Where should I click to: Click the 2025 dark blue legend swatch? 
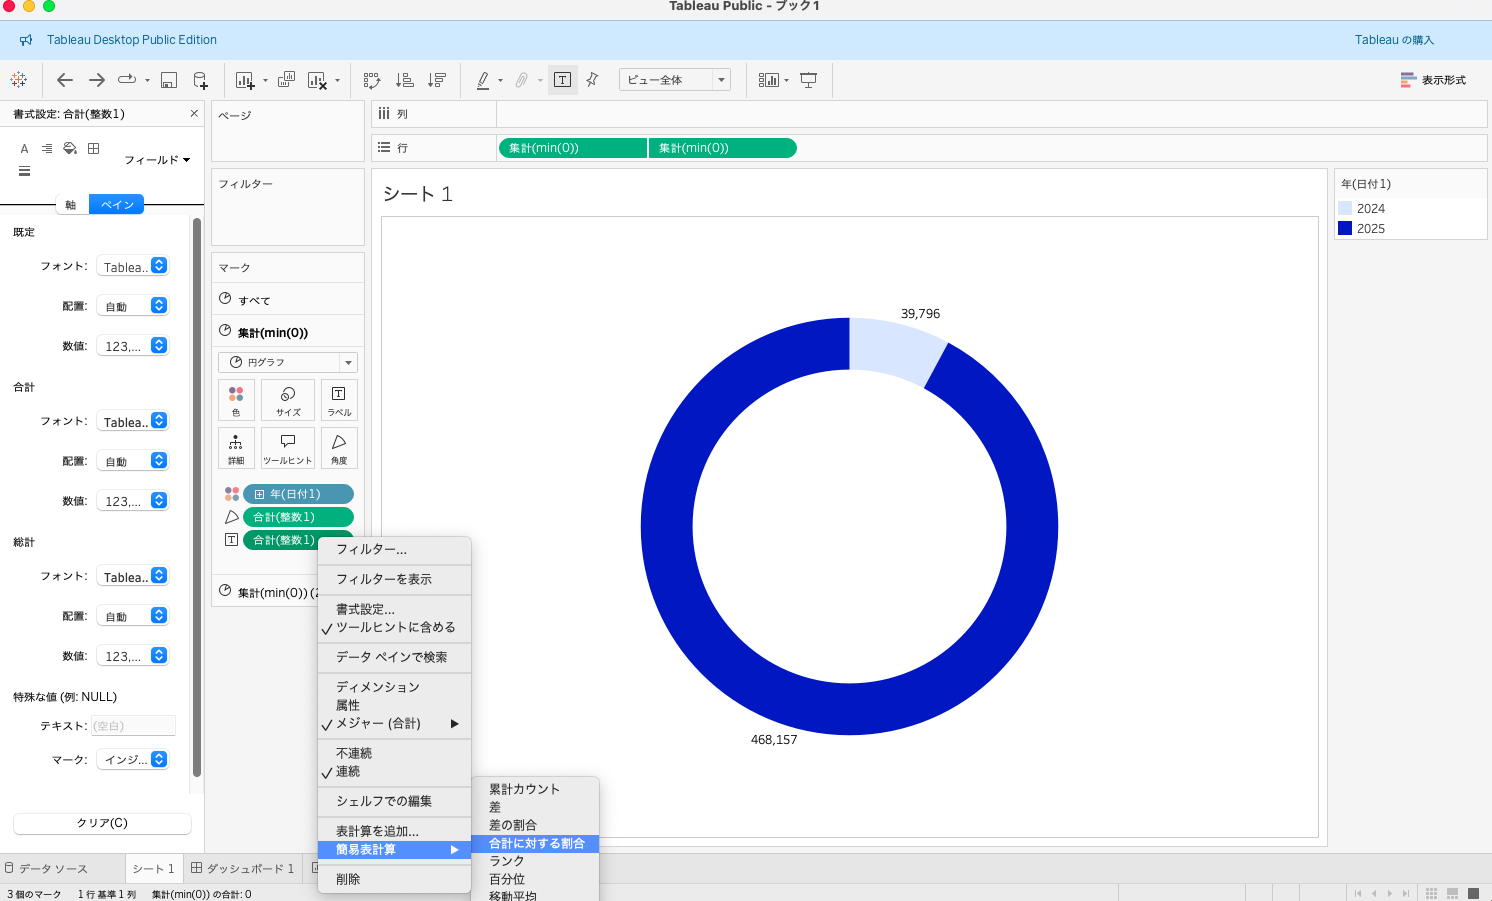1345,228
